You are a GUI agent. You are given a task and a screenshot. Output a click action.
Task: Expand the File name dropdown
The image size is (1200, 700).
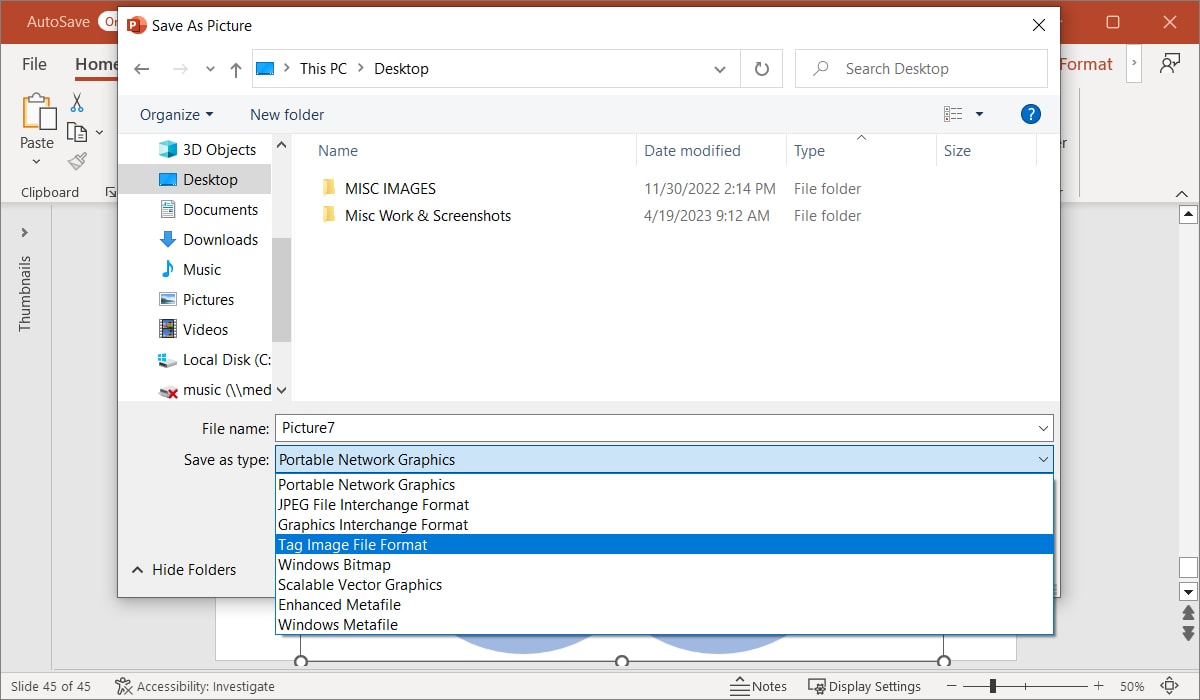pos(1044,428)
